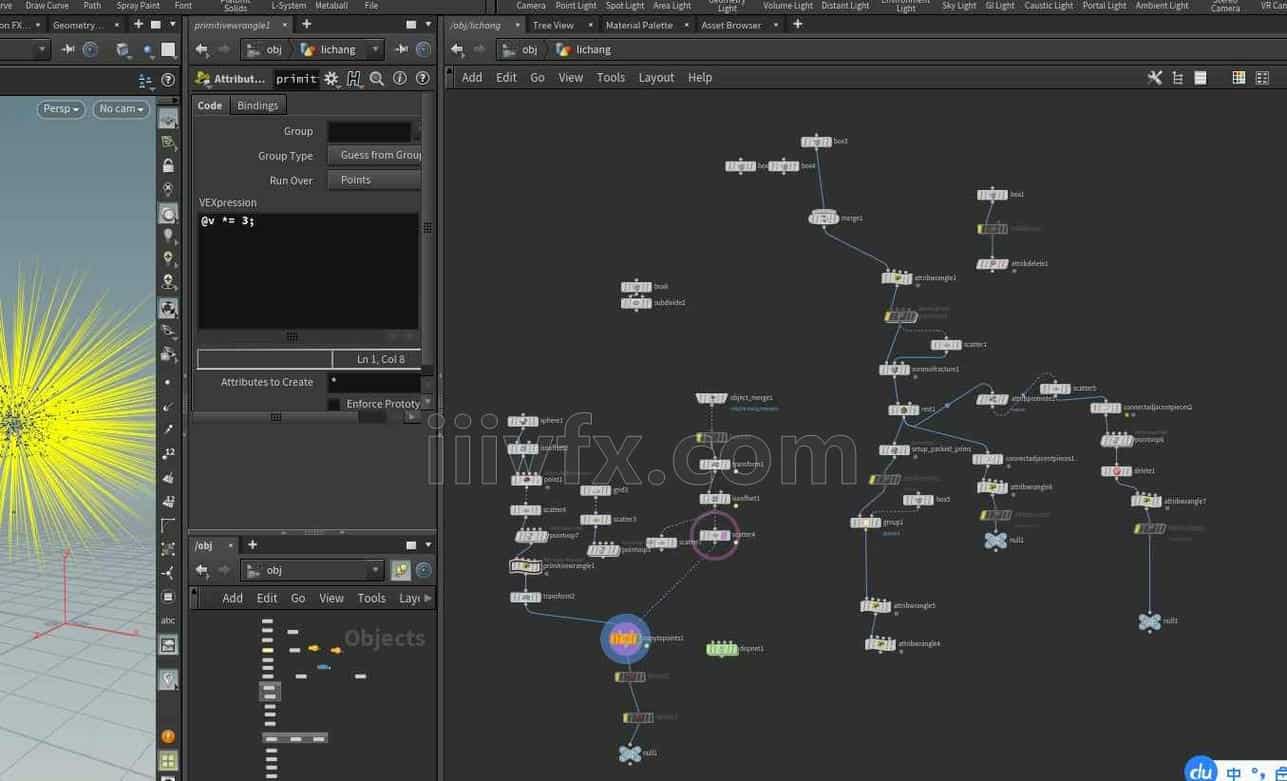Viewport: 1287px width, 781px height.
Task: Open viewport display options menu icon
Action: [147, 81]
